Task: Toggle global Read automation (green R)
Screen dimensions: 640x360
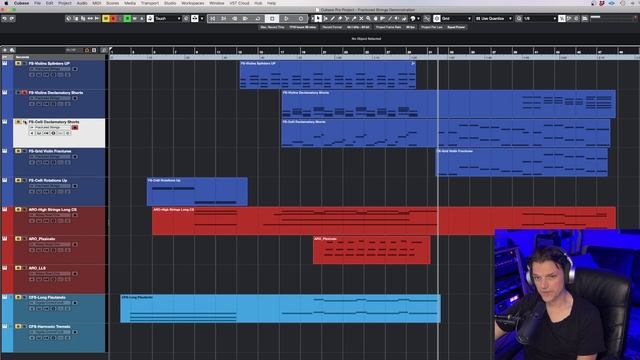Action: (x=127, y=18)
